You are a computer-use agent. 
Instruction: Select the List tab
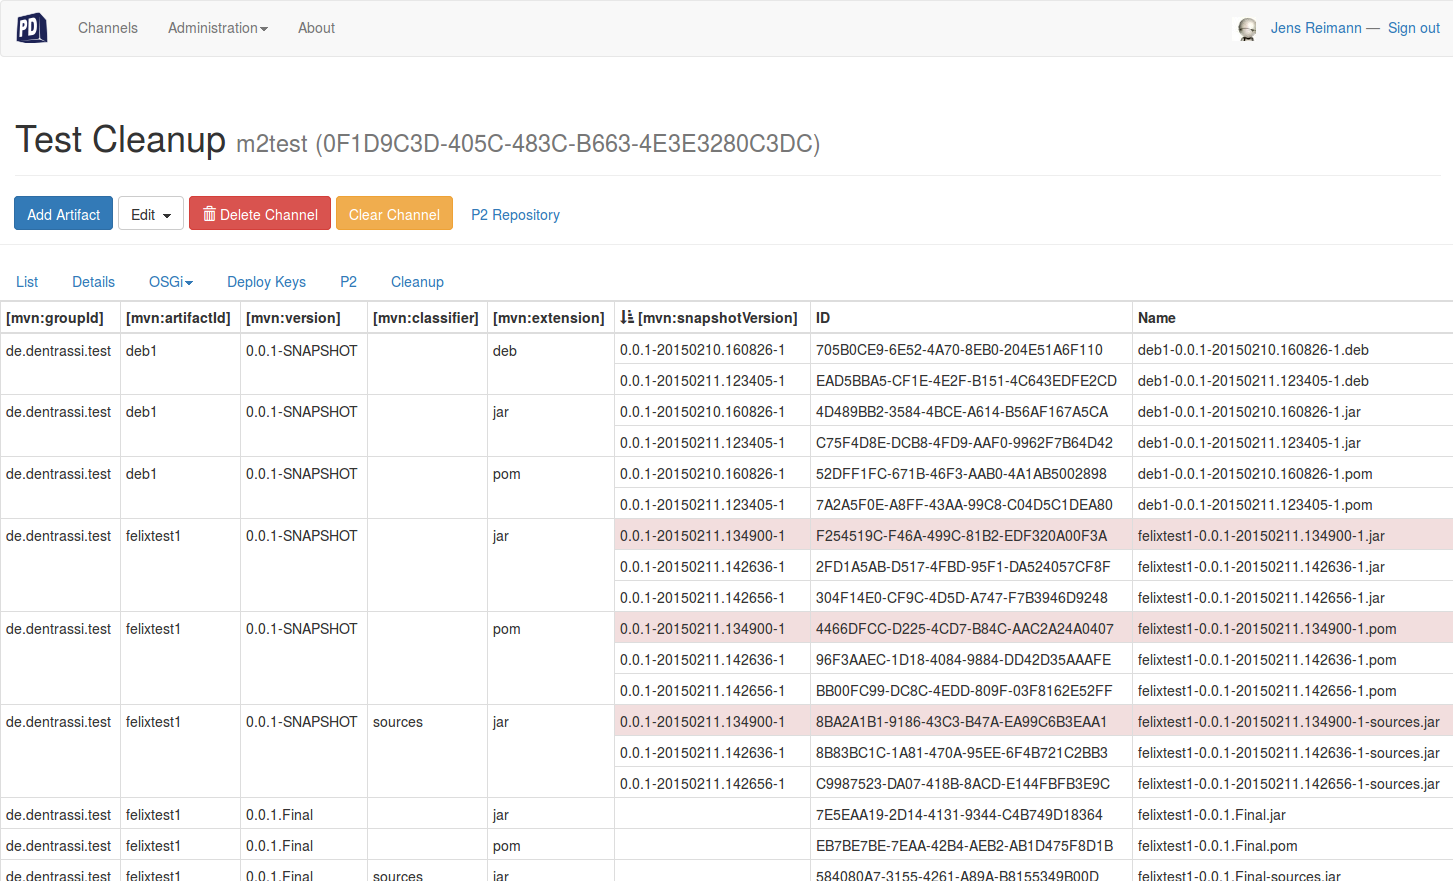click(27, 282)
